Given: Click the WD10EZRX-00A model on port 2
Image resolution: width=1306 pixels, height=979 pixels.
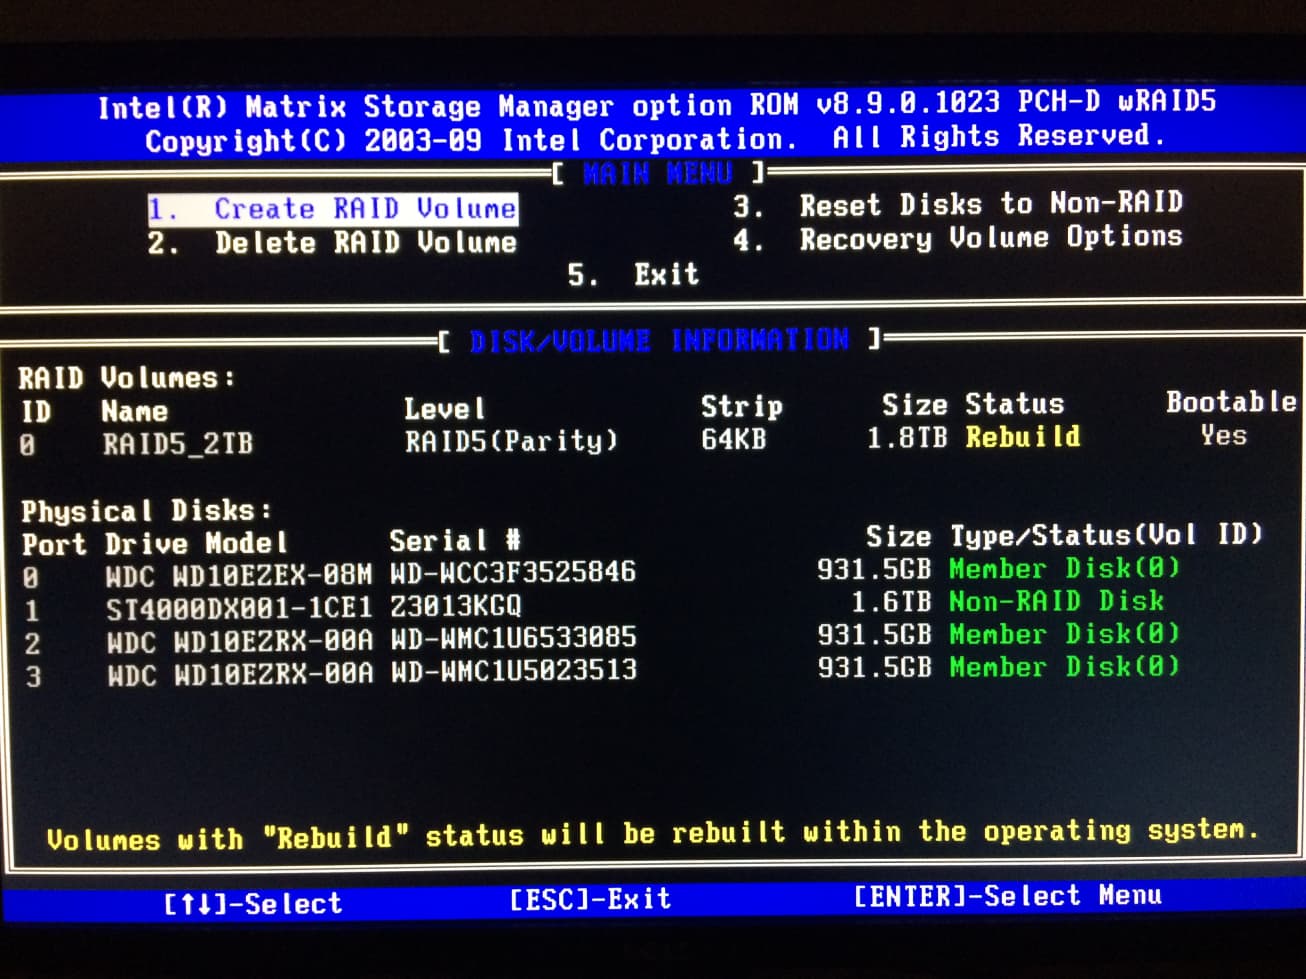Looking at the screenshot, I should tap(239, 642).
